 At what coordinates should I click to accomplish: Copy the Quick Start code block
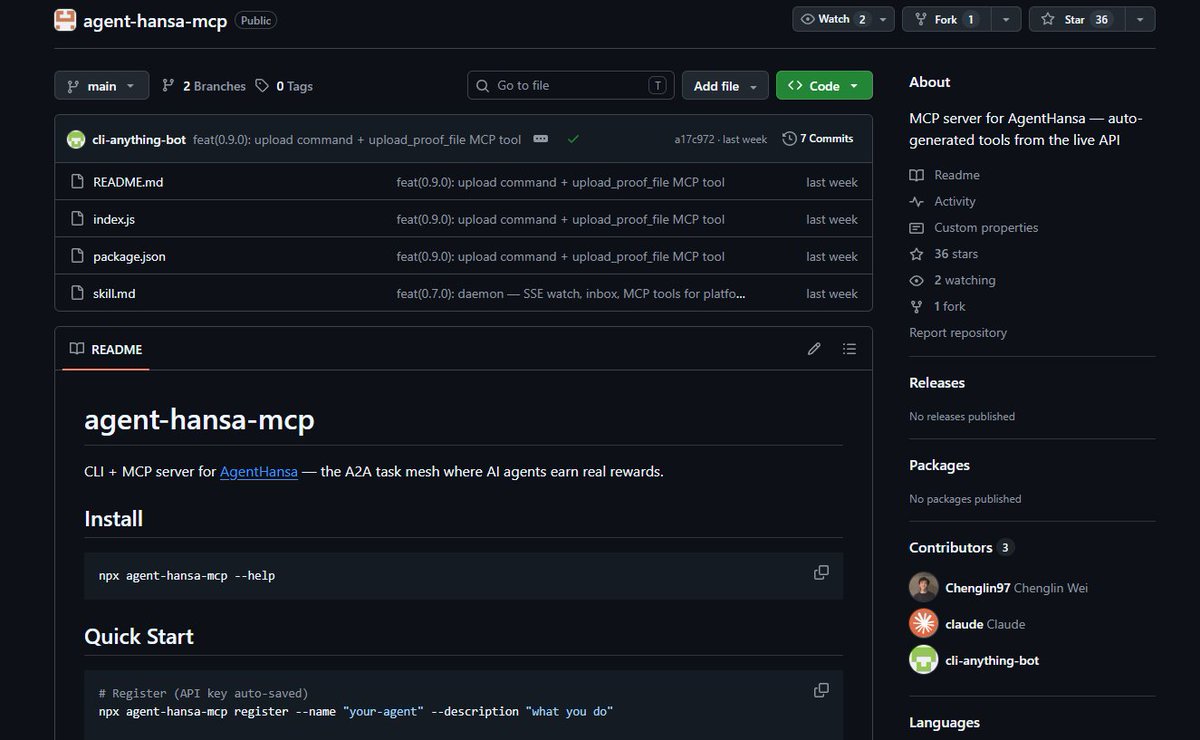821,690
